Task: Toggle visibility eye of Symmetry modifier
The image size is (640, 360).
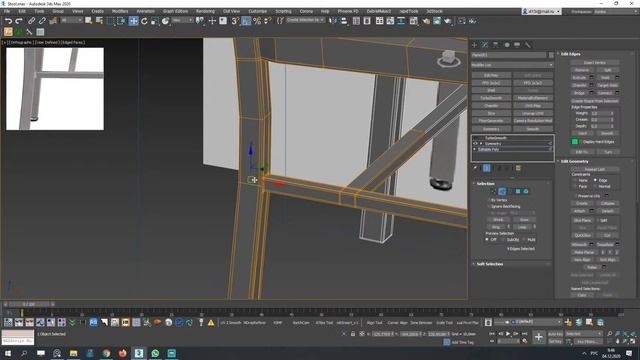Action: click(475, 144)
